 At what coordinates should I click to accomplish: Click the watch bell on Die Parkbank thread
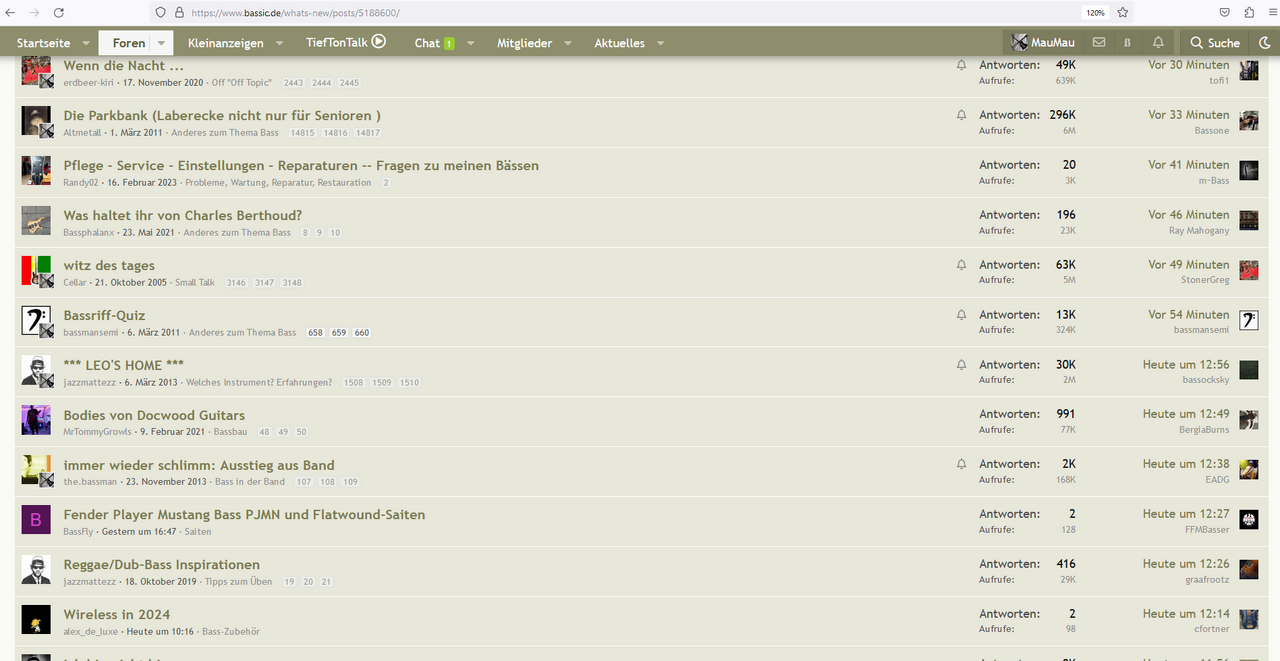coord(961,115)
